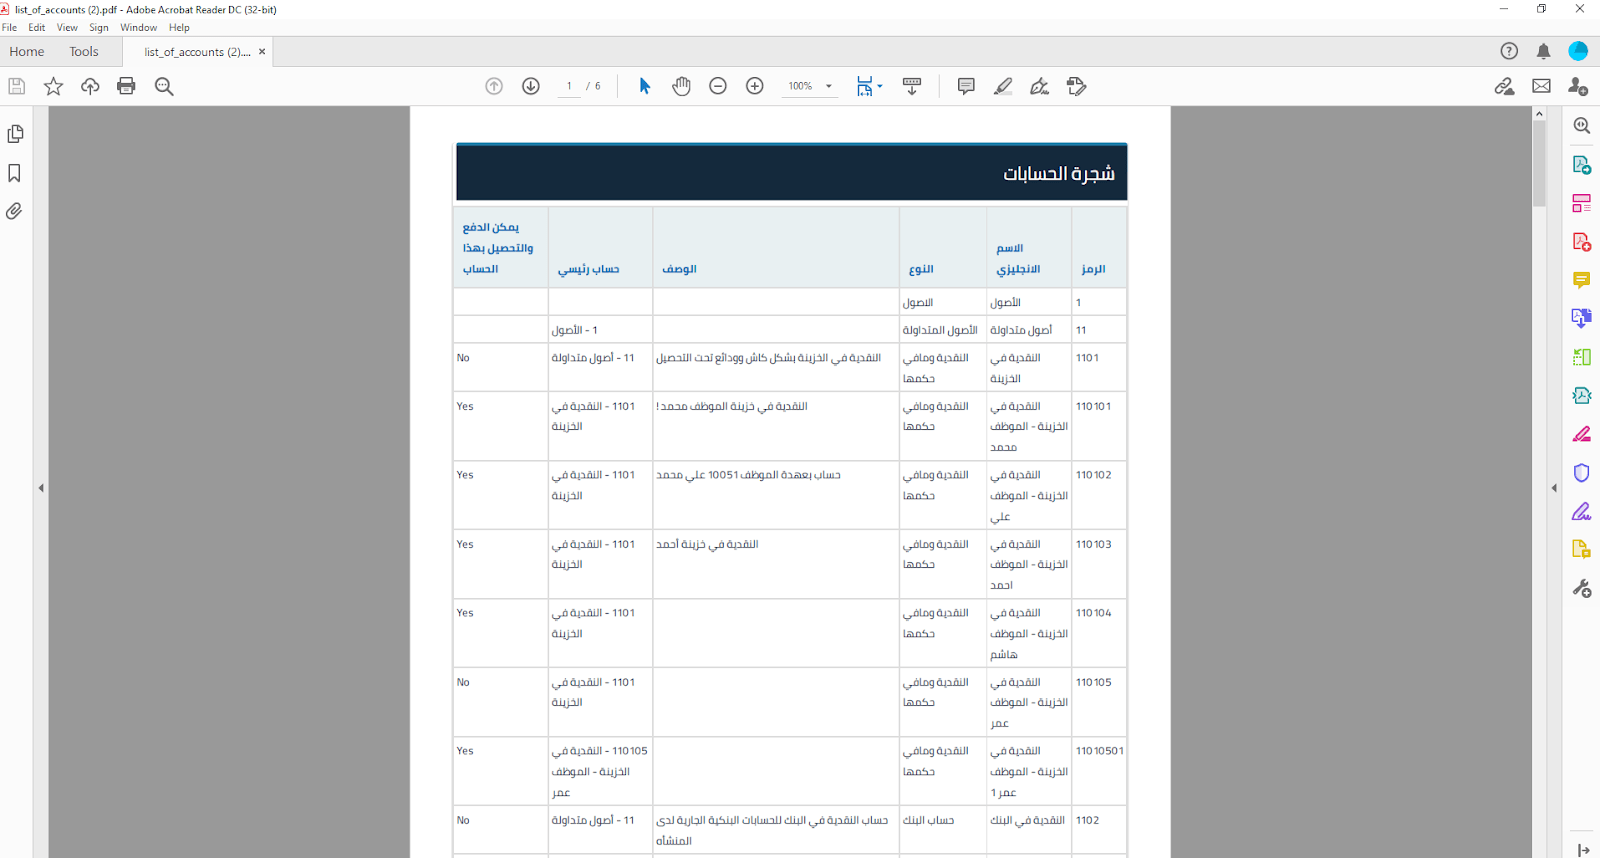Image resolution: width=1600 pixels, height=858 pixels.
Task: Send the file by email
Action: pyautogui.click(x=1541, y=86)
